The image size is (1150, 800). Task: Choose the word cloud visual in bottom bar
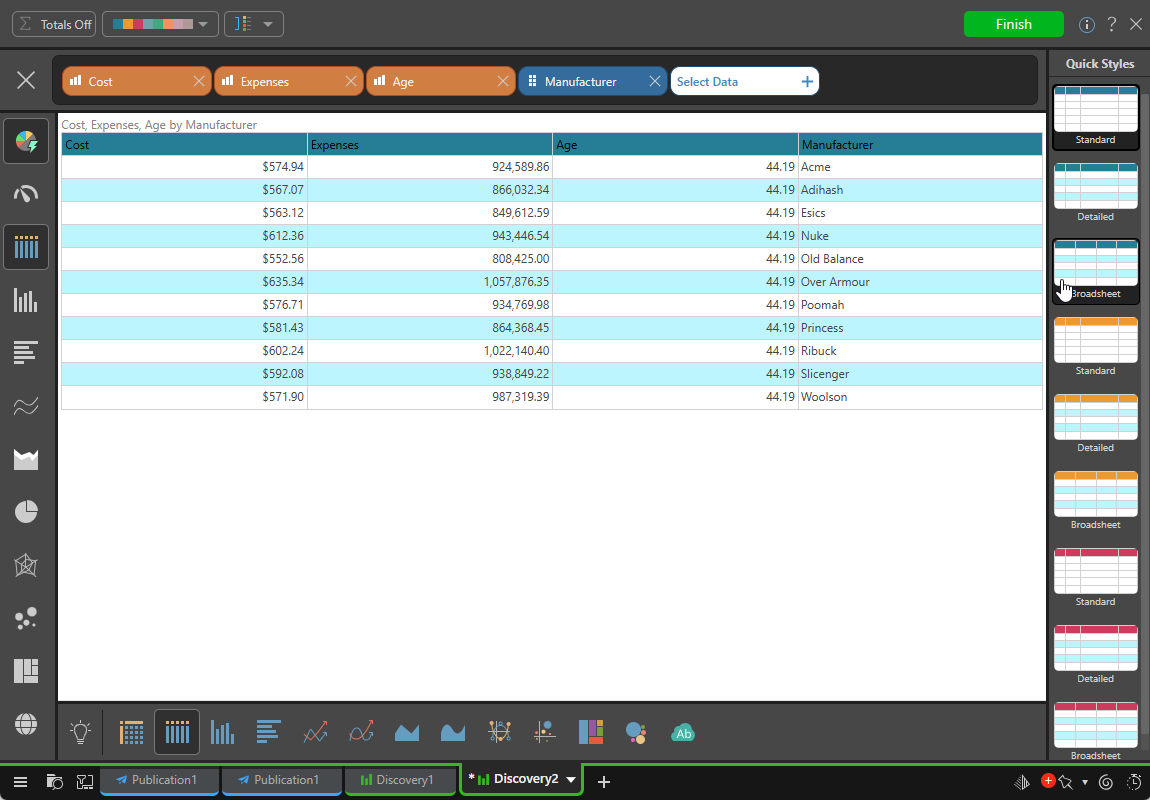683,732
